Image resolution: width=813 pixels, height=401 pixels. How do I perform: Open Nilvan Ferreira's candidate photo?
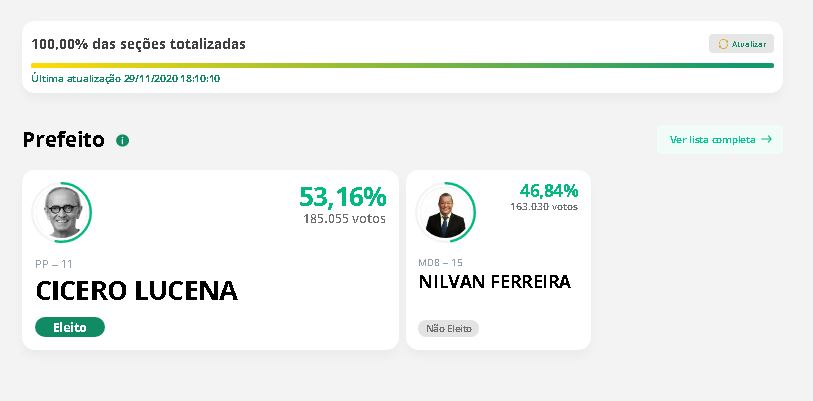pos(441,212)
